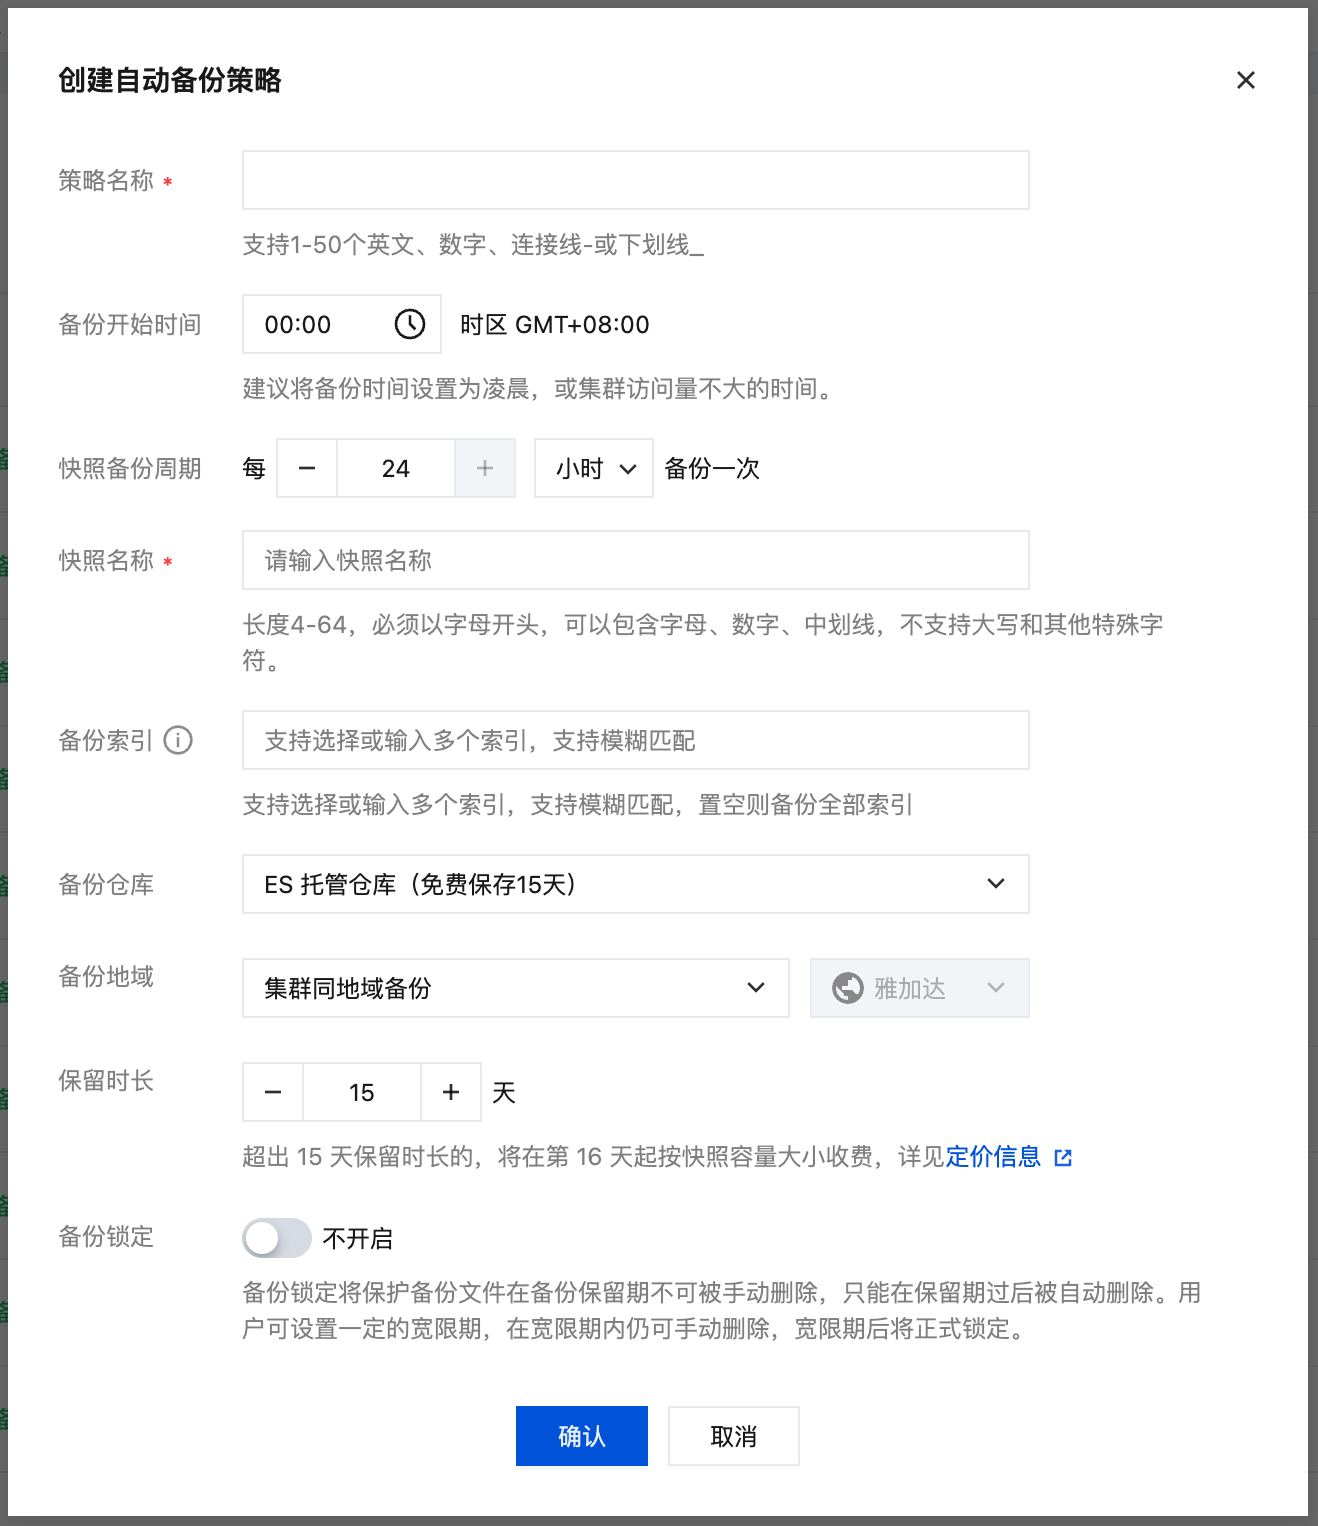This screenshot has height=1526, width=1318.
Task: Expand the 雅加达 region selector
Action: [x=920, y=988]
